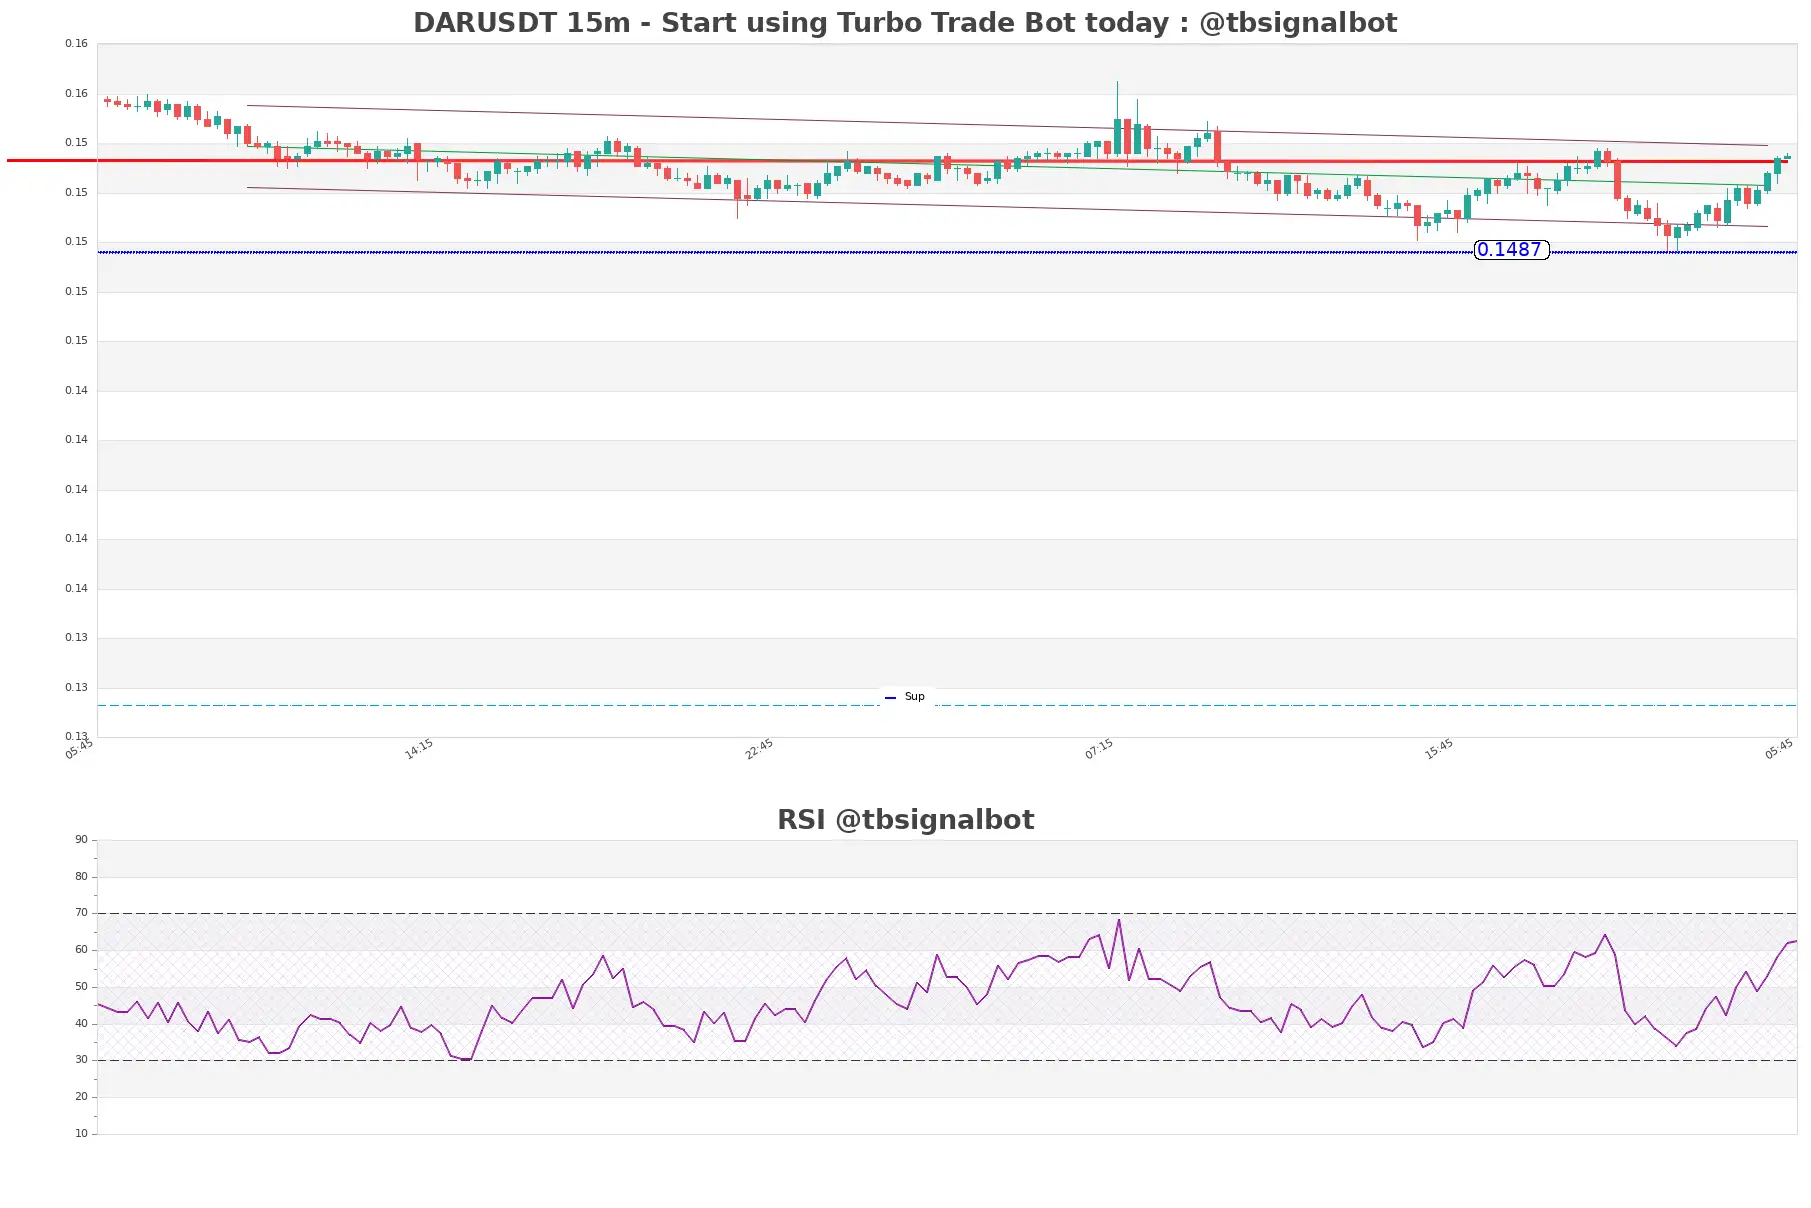The image size is (1811, 1208).
Task: Click the tall spike candle near 07:15
Action: (1117, 120)
